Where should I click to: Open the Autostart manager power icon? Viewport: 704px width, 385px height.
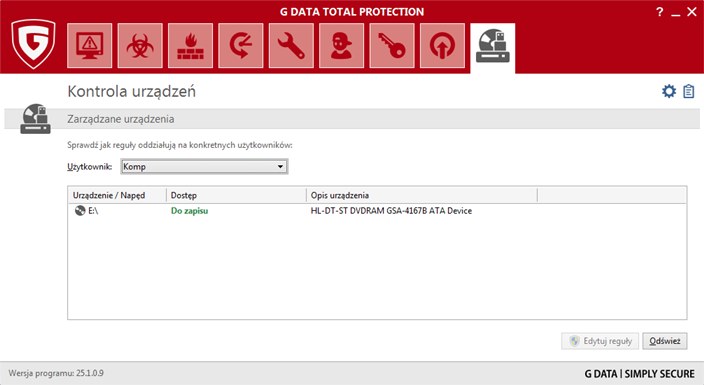coord(442,46)
